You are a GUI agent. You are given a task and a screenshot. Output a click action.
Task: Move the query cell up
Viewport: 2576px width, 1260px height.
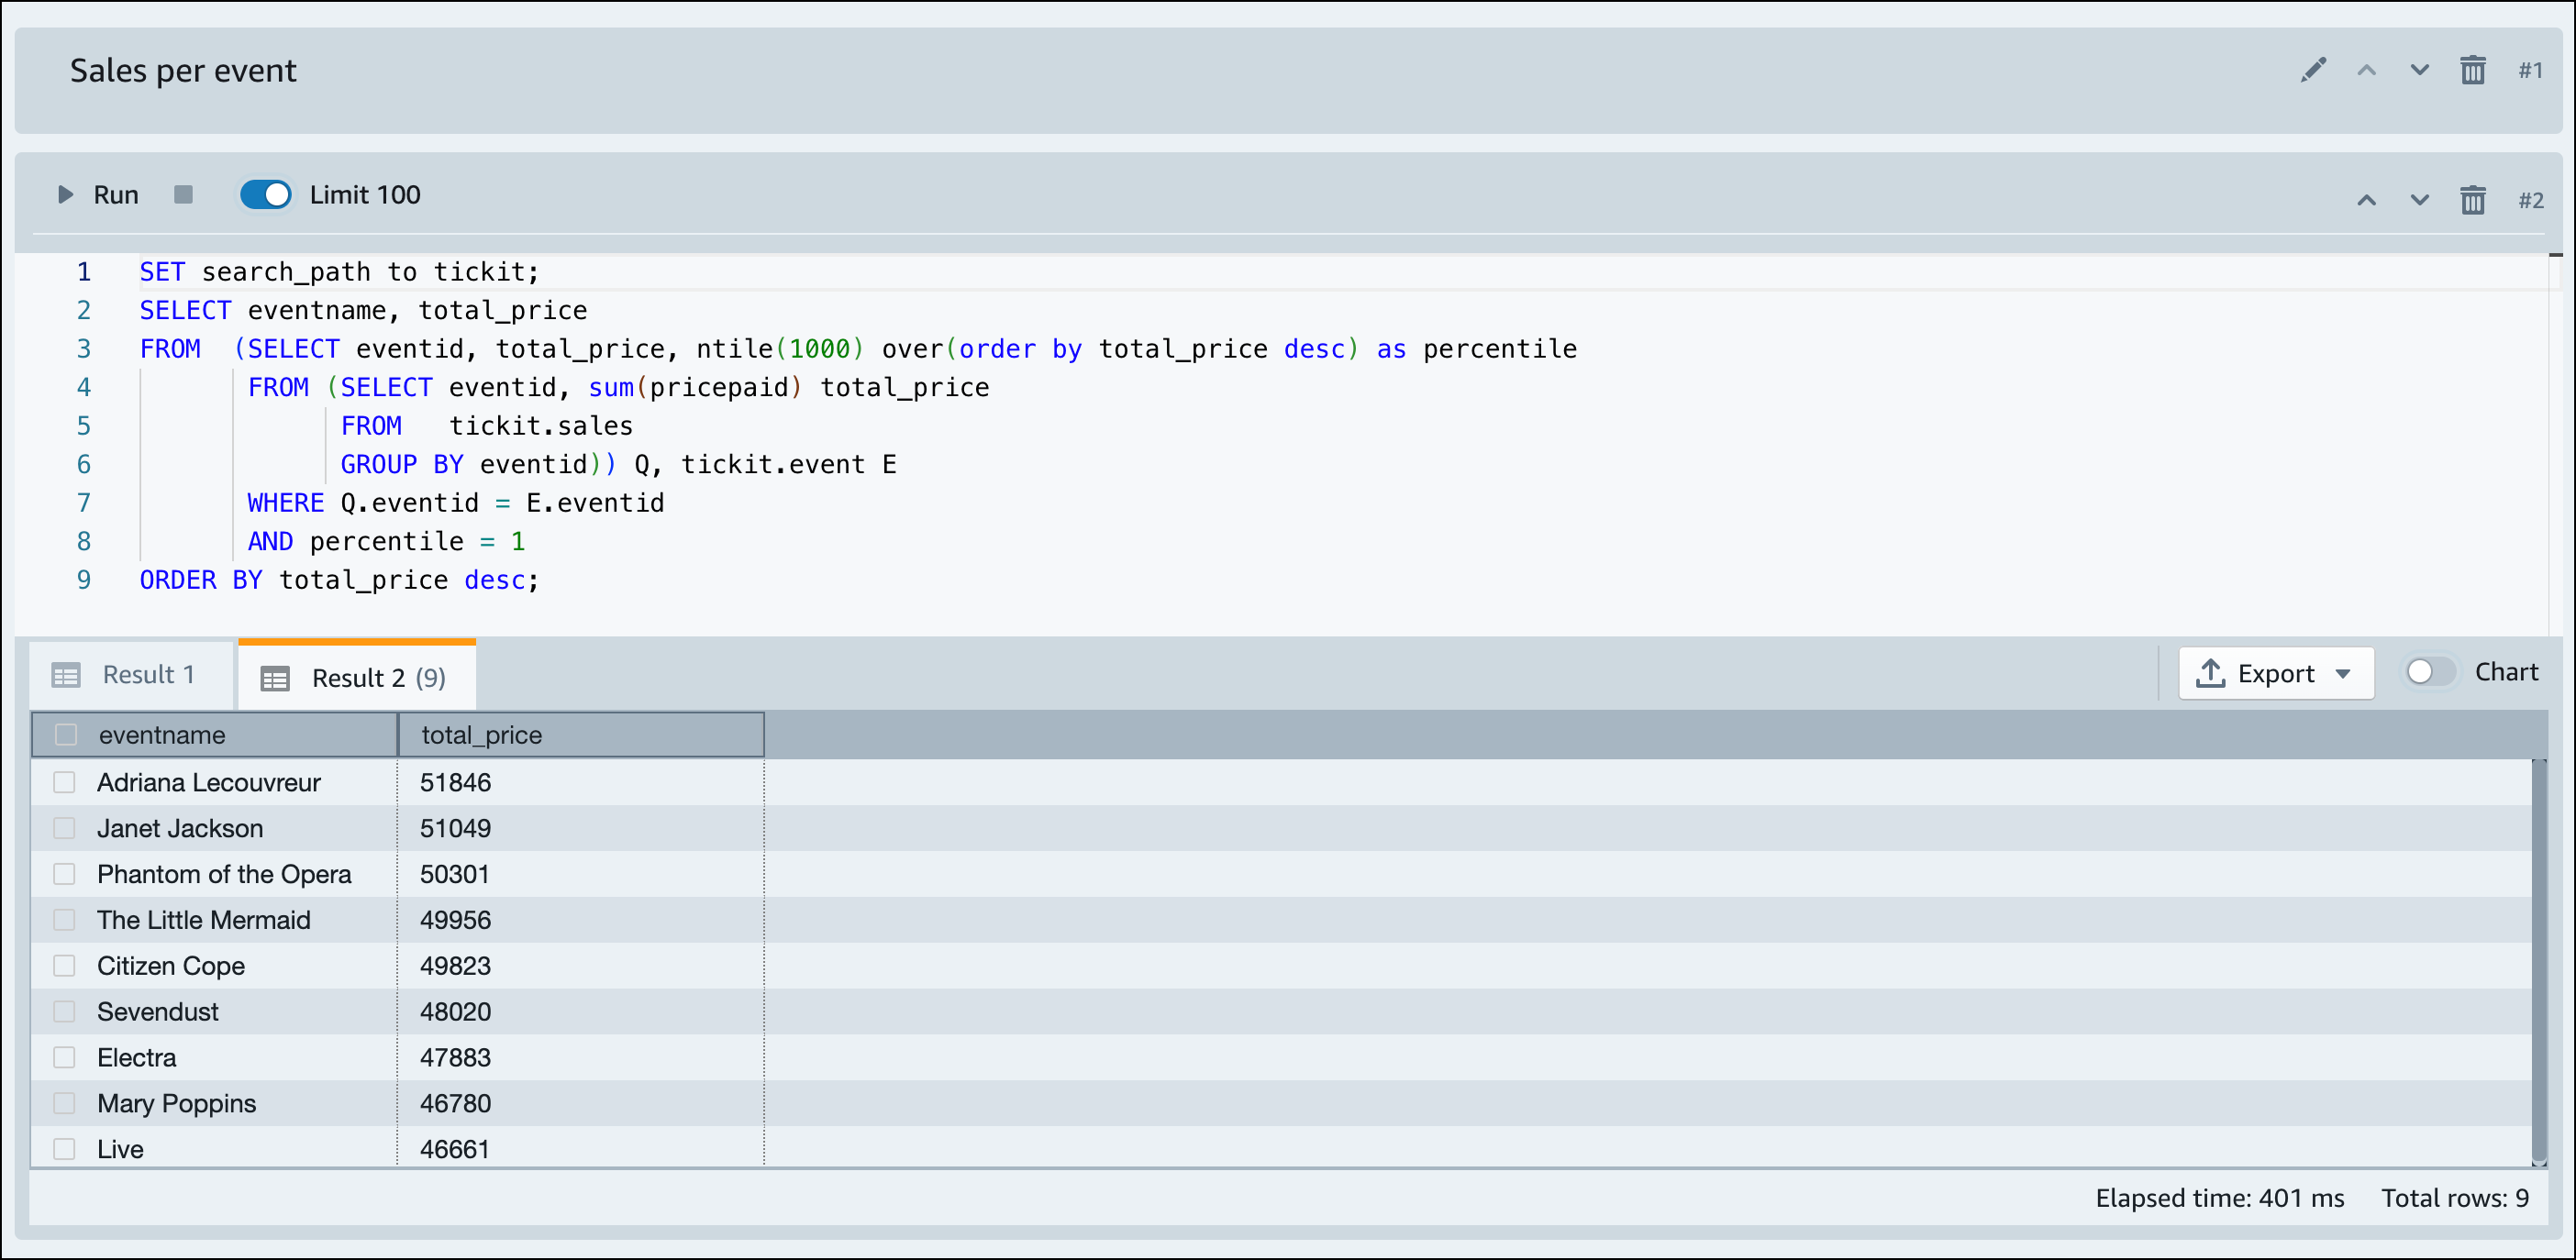(2366, 200)
